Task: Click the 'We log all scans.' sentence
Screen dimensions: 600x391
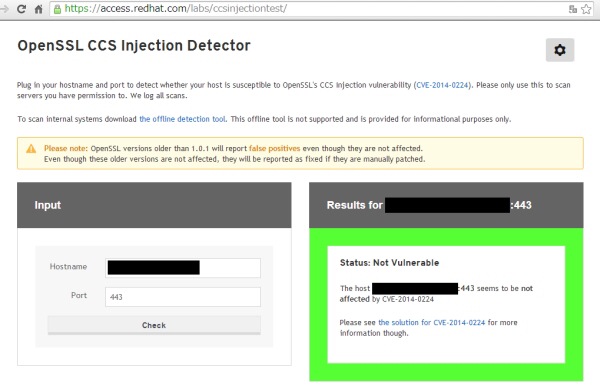Action: coord(158,96)
